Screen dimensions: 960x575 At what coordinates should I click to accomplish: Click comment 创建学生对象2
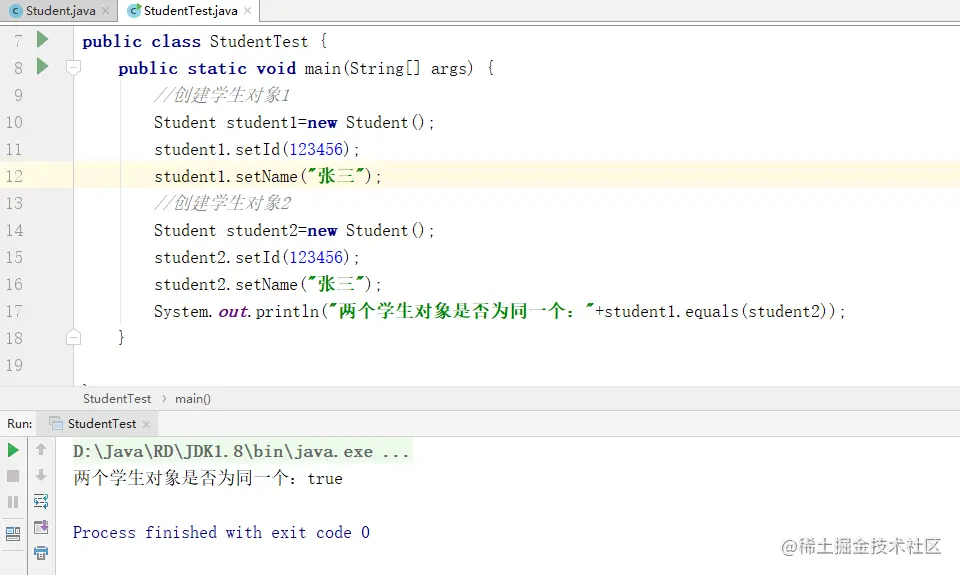pyautogui.click(x=223, y=203)
